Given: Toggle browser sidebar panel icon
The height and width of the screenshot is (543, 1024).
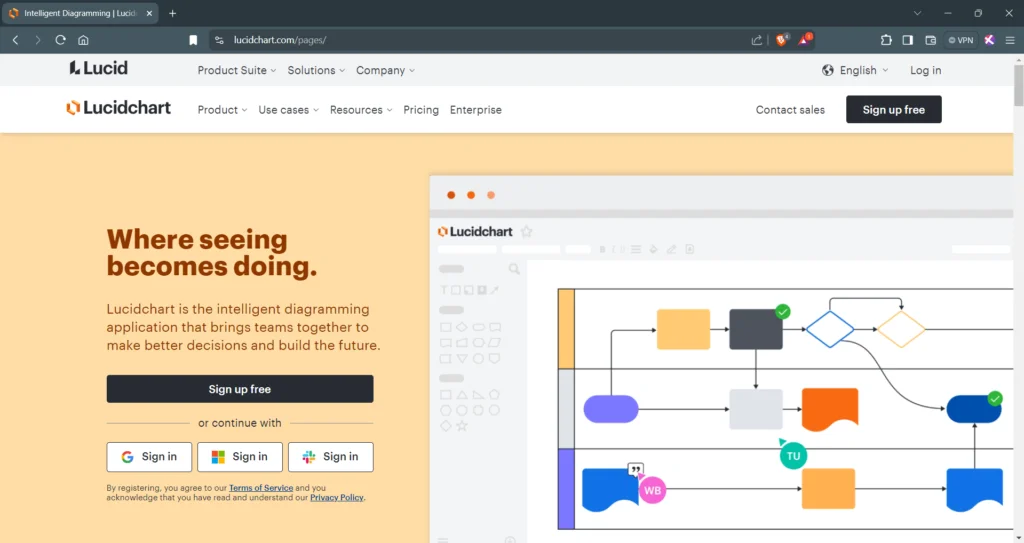Looking at the screenshot, I should pos(908,40).
